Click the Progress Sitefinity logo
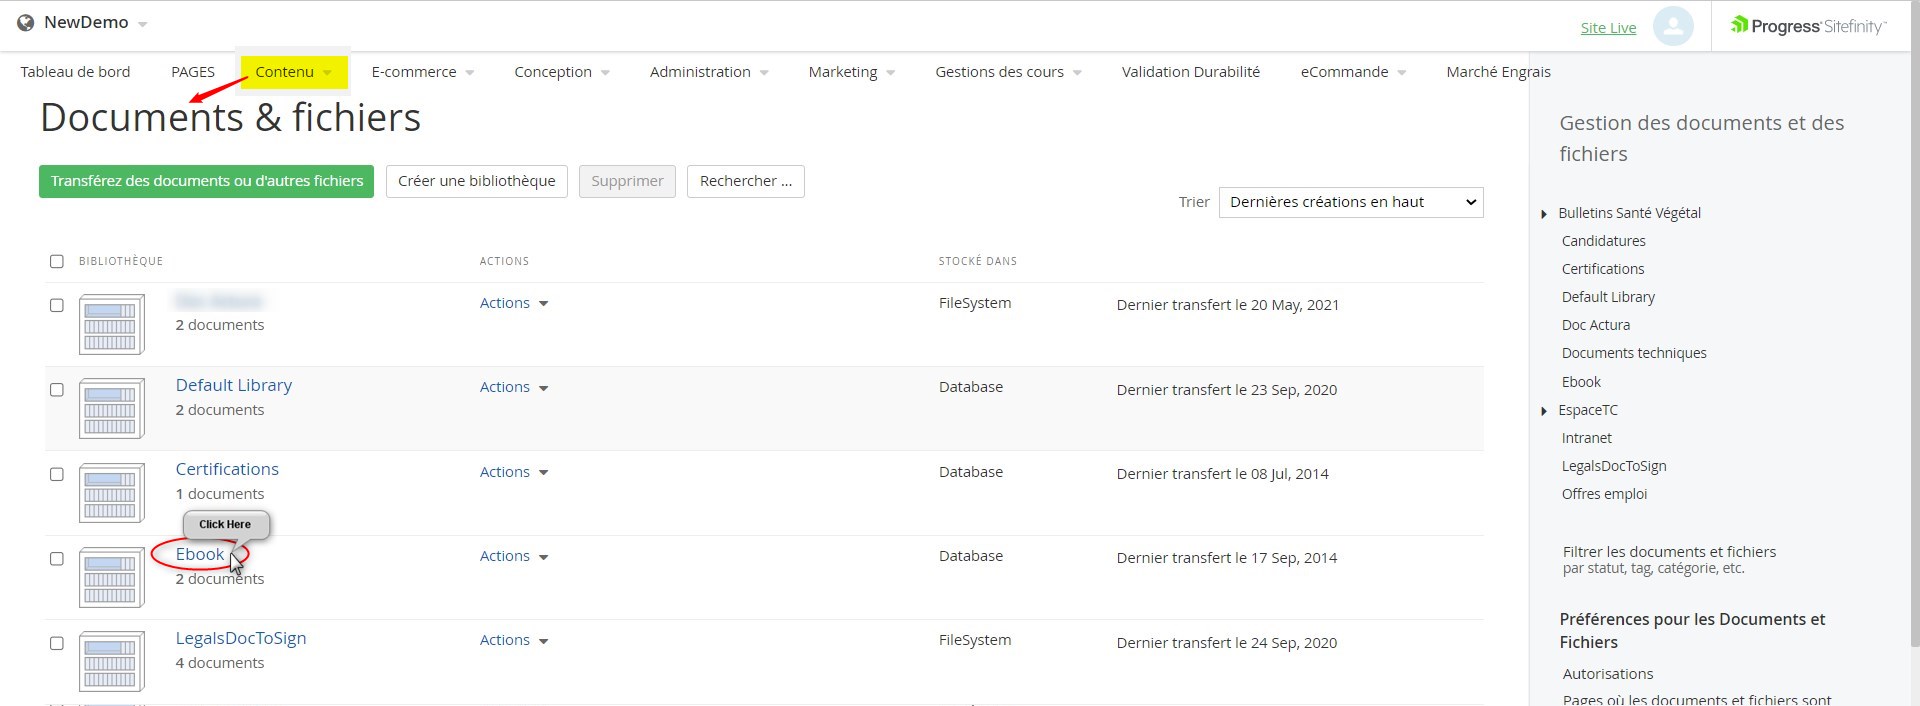This screenshot has width=1920, height=706. coord(1808,26)
